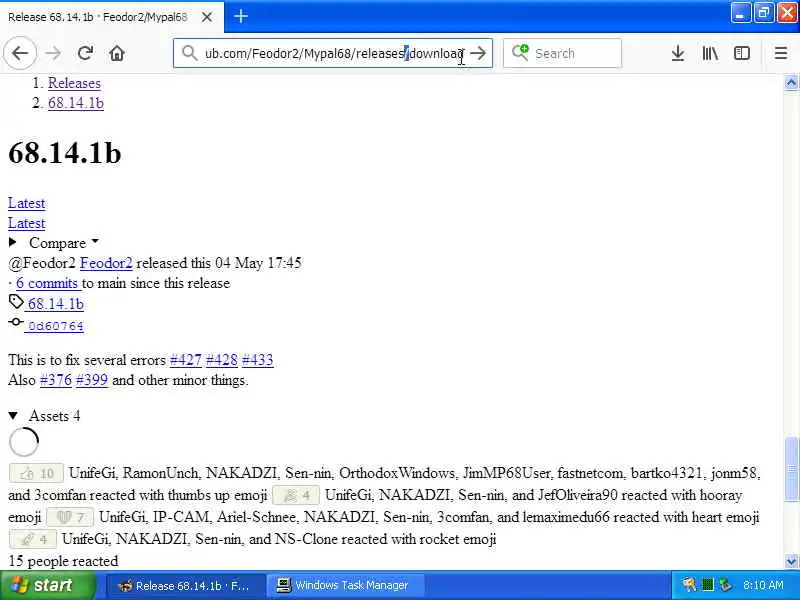Select the Release 68.14.1b browser tab
800x600 pixels.
click(x=111, y=17)
